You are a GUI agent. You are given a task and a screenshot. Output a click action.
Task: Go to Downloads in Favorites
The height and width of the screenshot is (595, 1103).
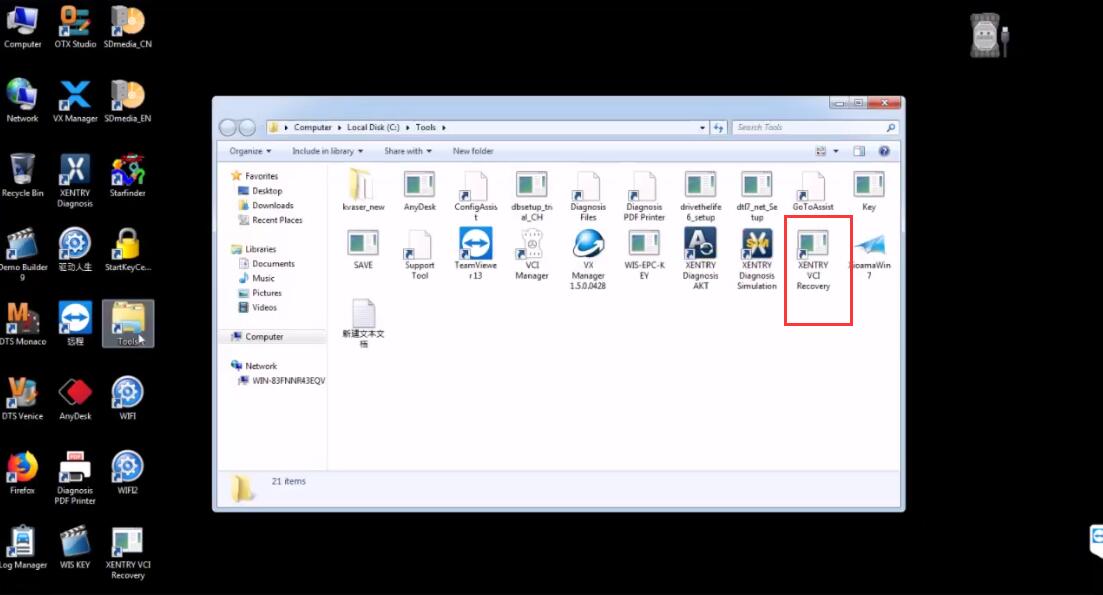point(266,205)
